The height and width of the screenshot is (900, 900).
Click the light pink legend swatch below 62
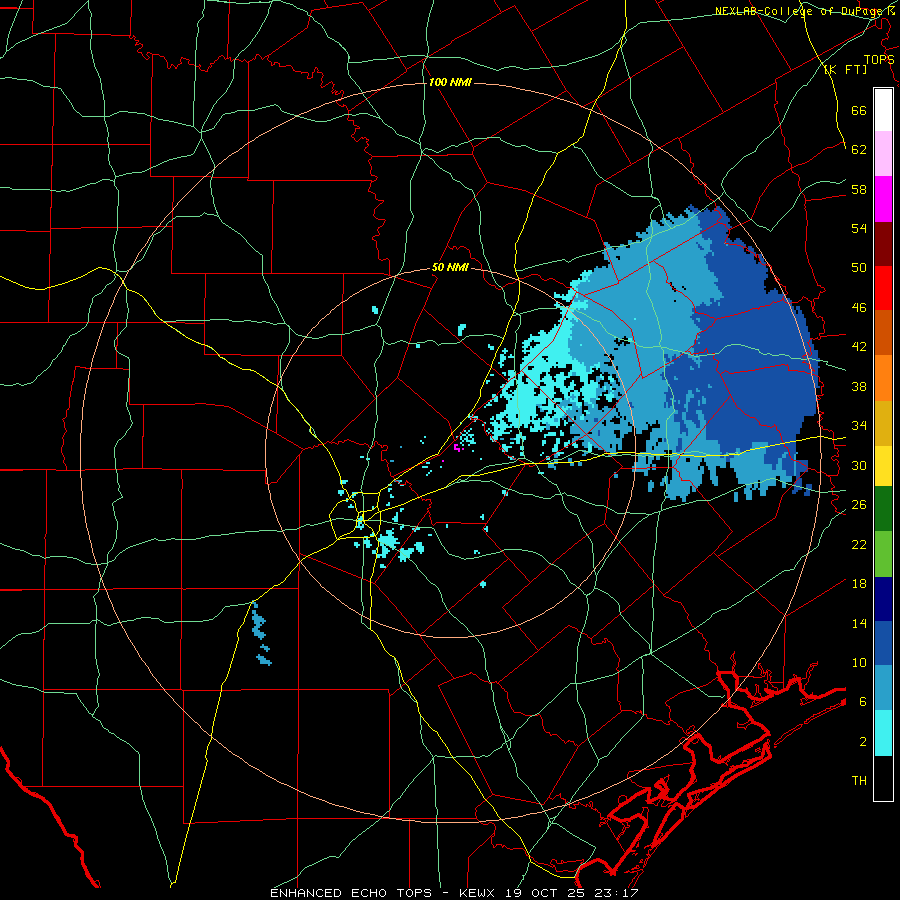coord(883,153)
